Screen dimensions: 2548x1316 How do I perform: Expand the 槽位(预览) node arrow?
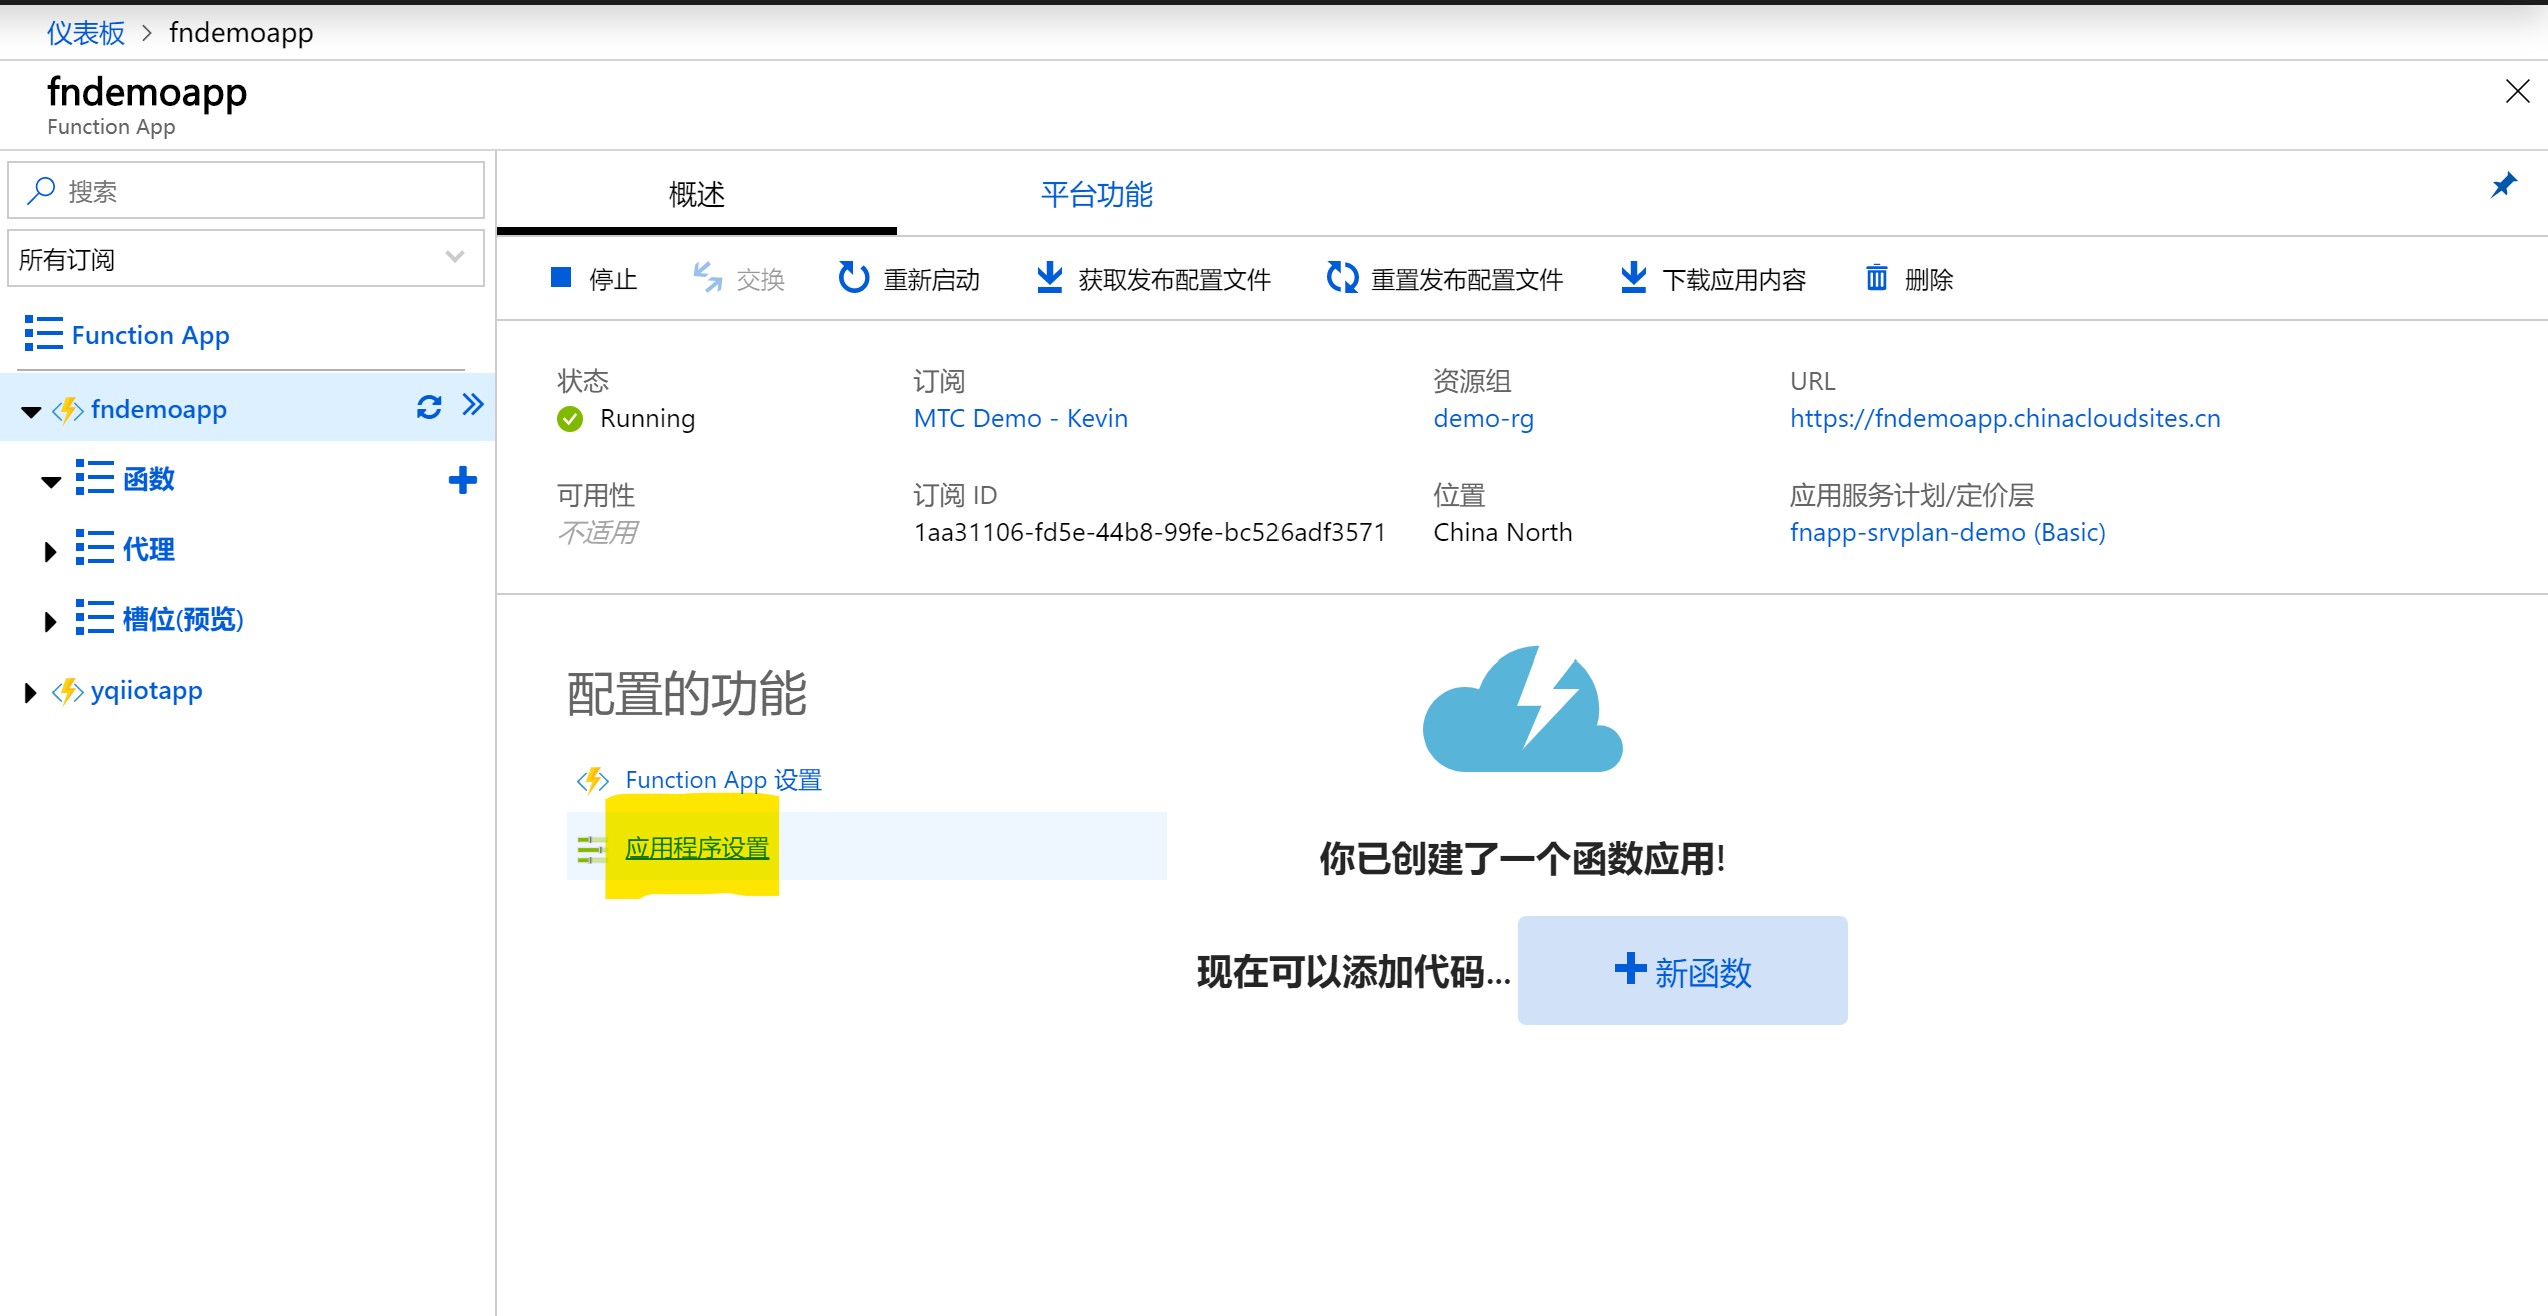click(50, 621)
